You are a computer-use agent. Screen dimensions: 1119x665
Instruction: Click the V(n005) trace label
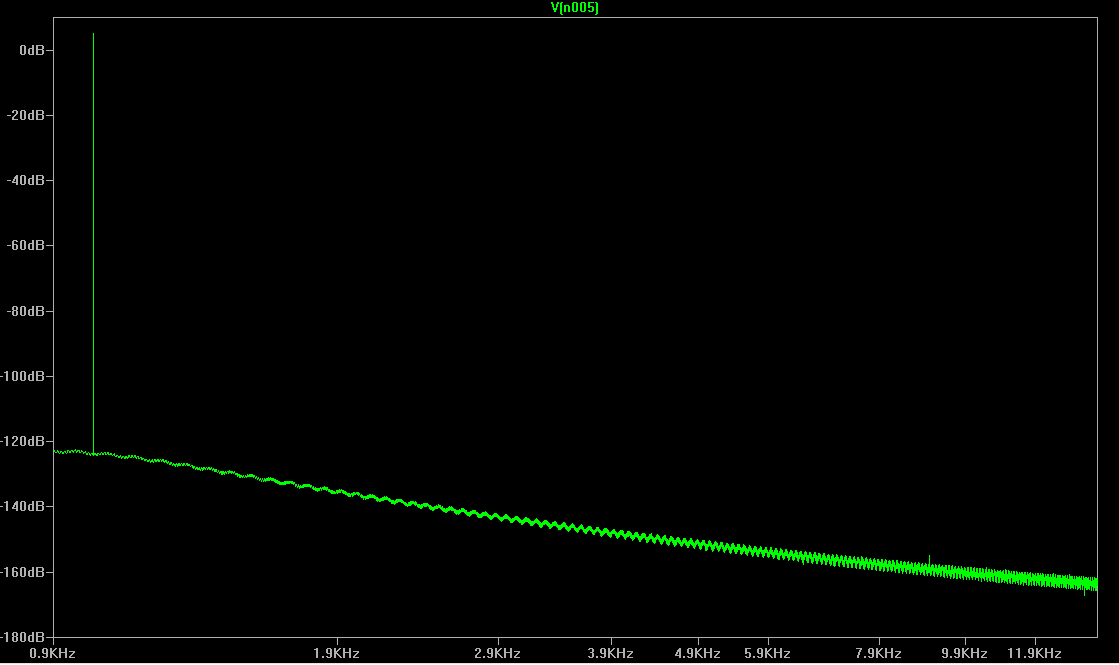click(x=574, y=8)
